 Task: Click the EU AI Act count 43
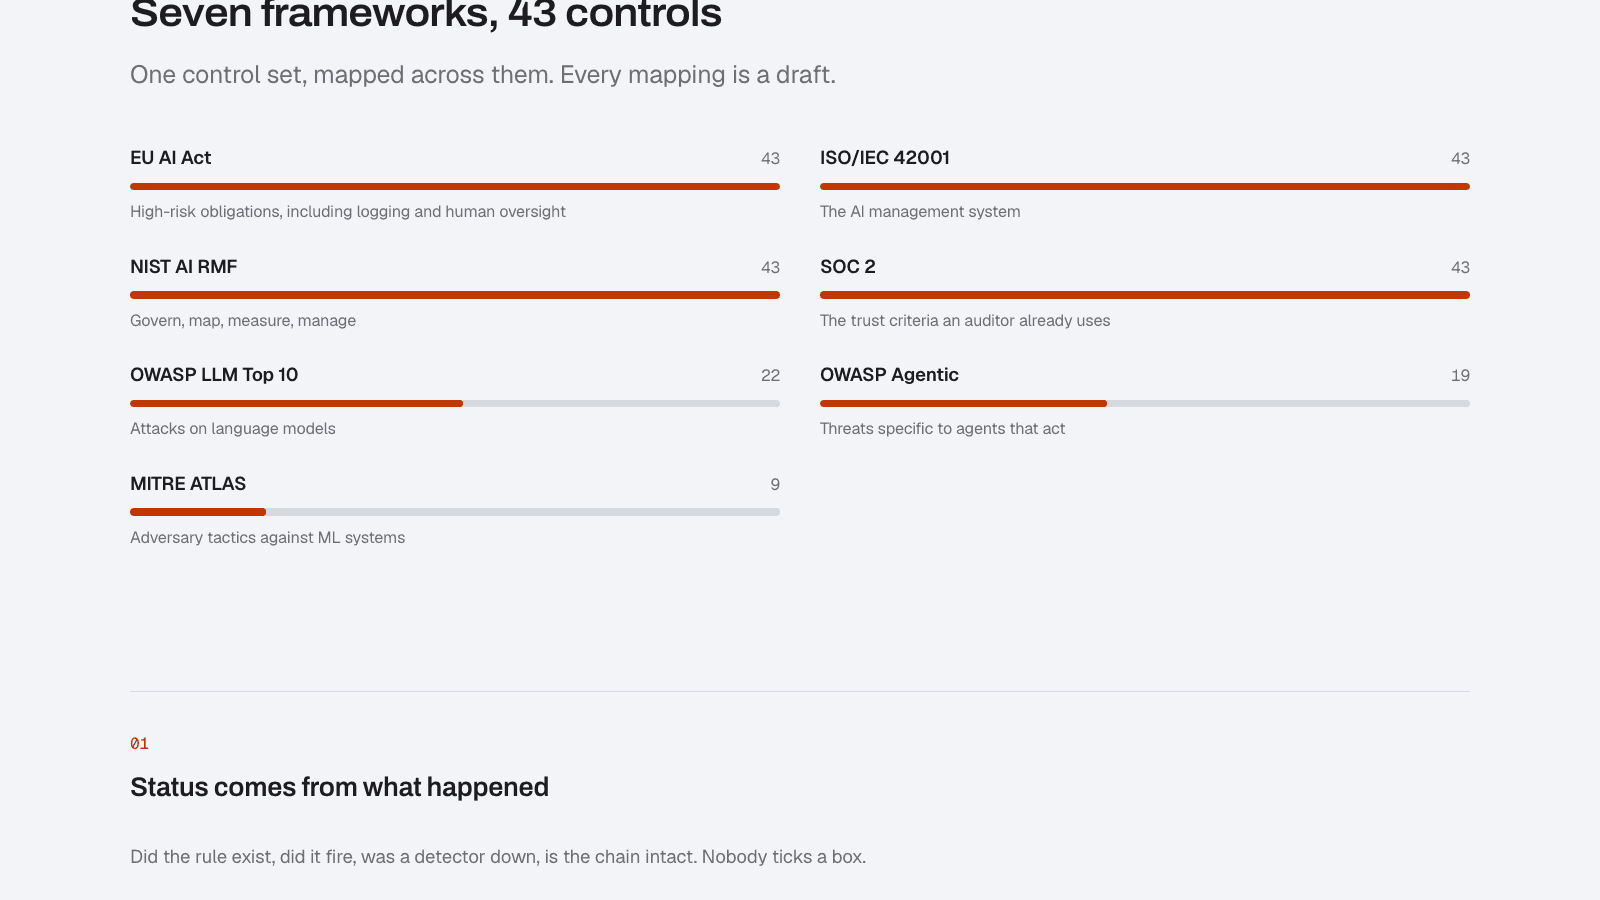click(x=770, y=158)
